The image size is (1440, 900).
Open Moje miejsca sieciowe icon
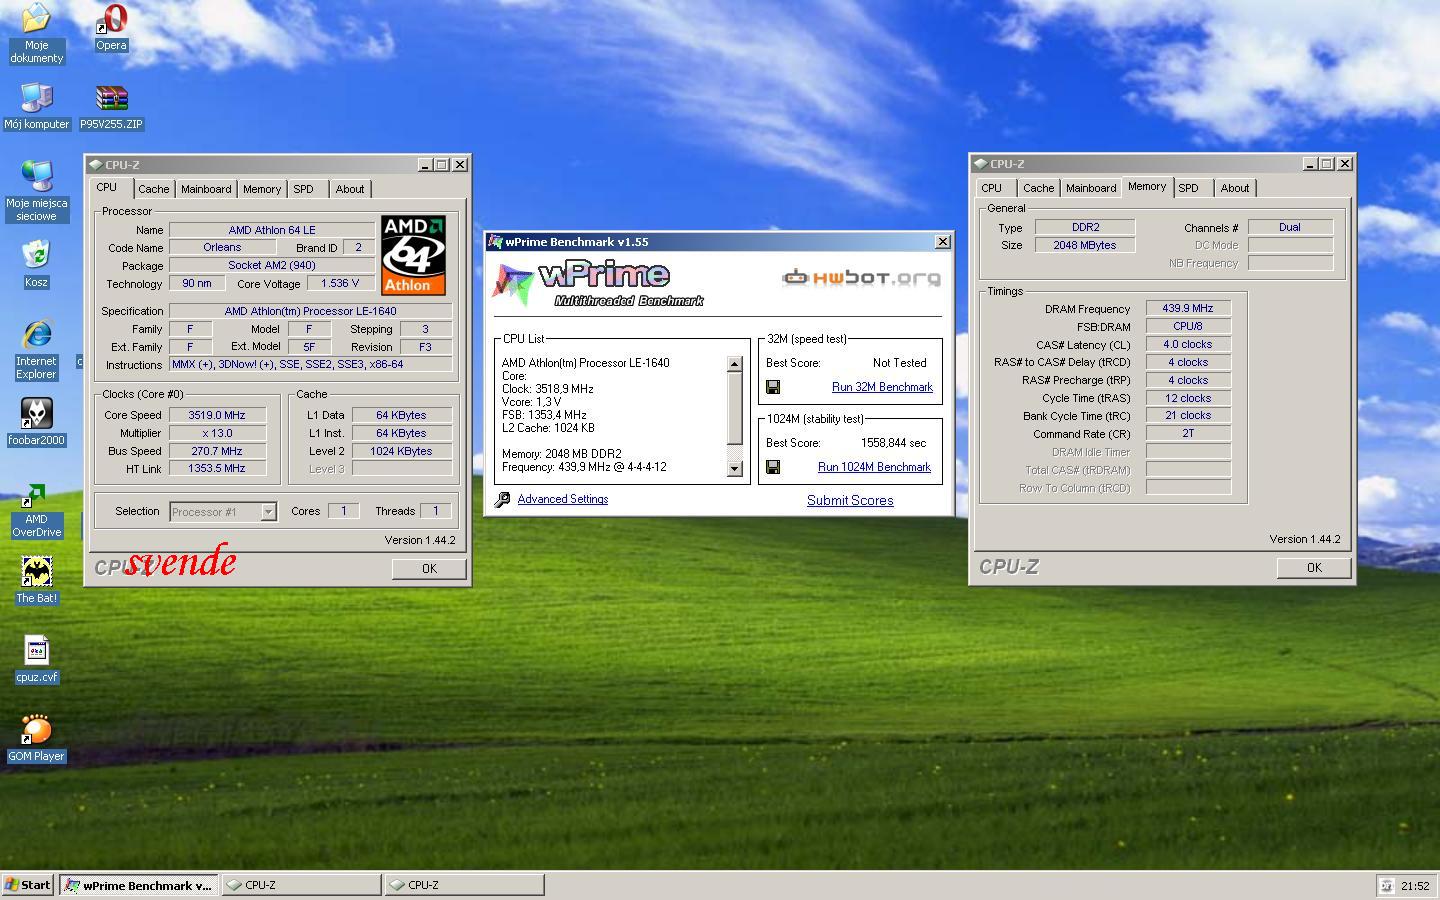(36, 190)
